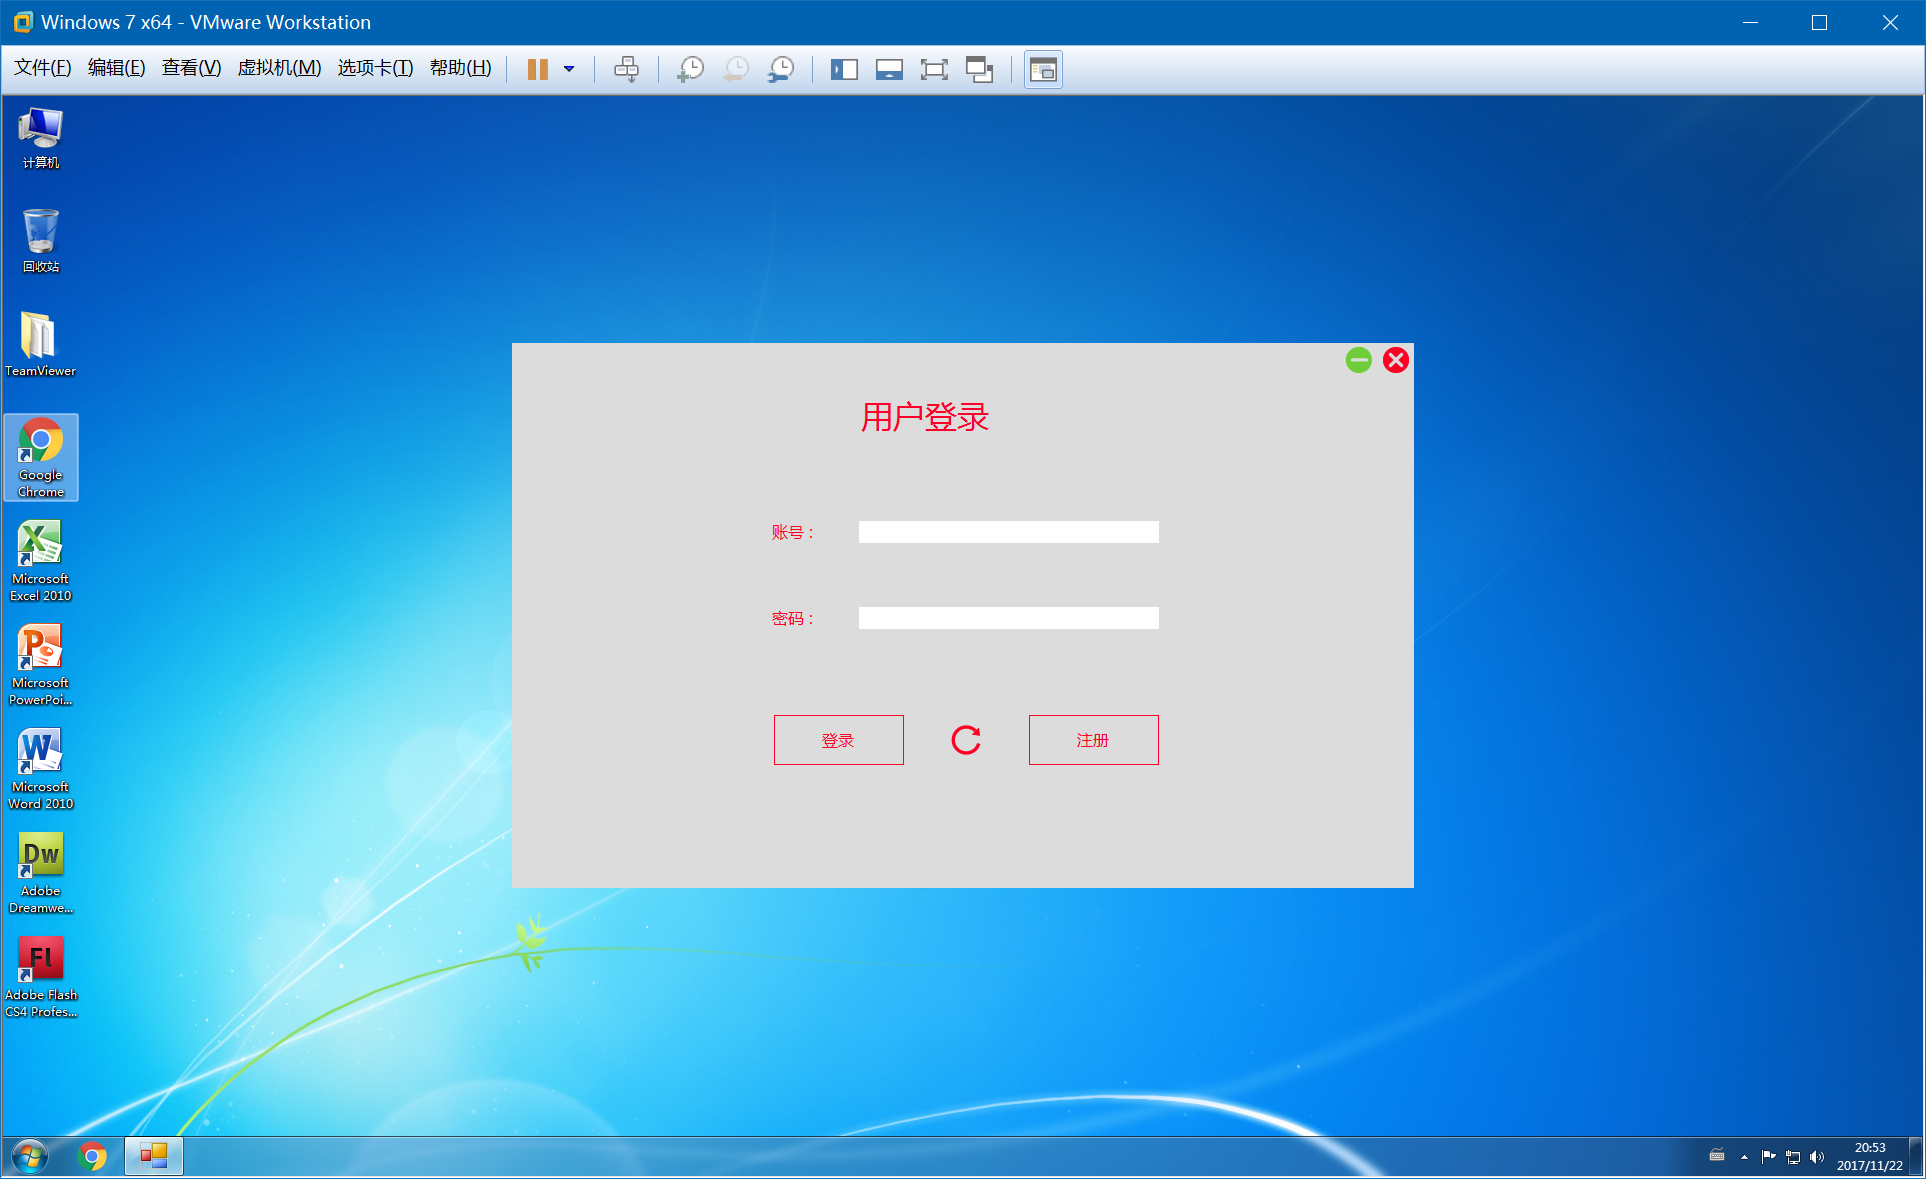Select the Adobe Flash CS4 shortcut
The width and height of the screenshot is (1926, 1179).
pyautogui.click(x=41, y=977)
